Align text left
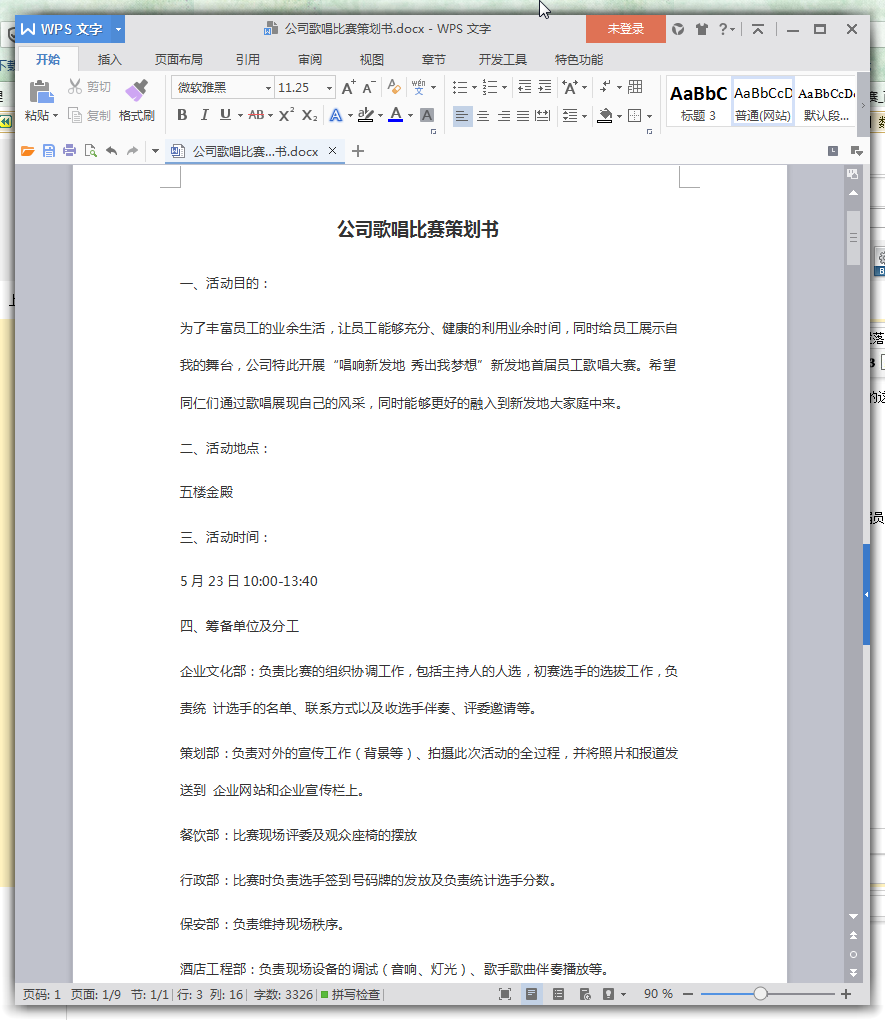The image size is (885, 1020). (461, 116)
